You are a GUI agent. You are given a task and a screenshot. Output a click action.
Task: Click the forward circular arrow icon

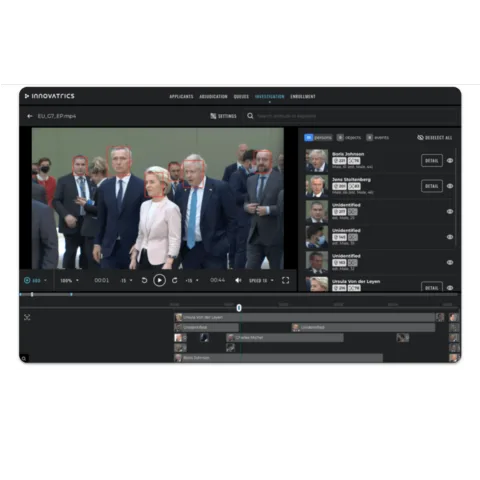click(x=175, y=280)
